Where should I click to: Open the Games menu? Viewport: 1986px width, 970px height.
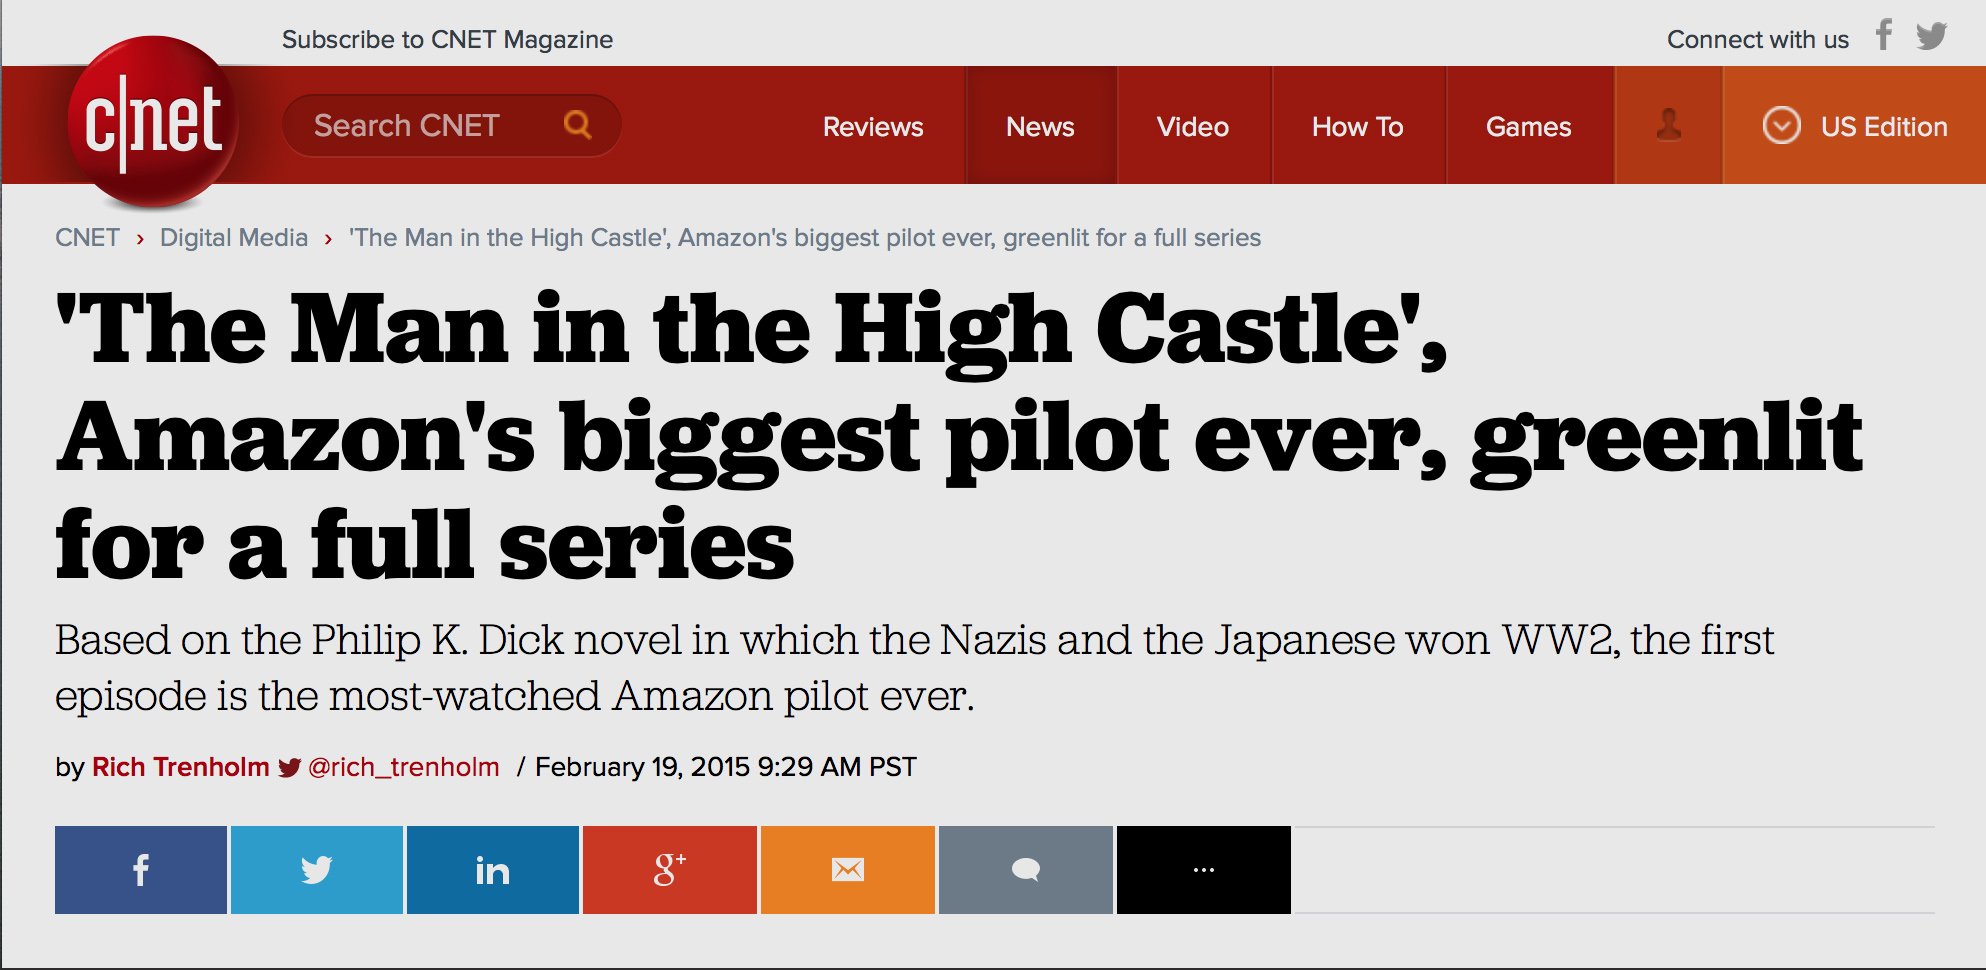pos(1529,126)
